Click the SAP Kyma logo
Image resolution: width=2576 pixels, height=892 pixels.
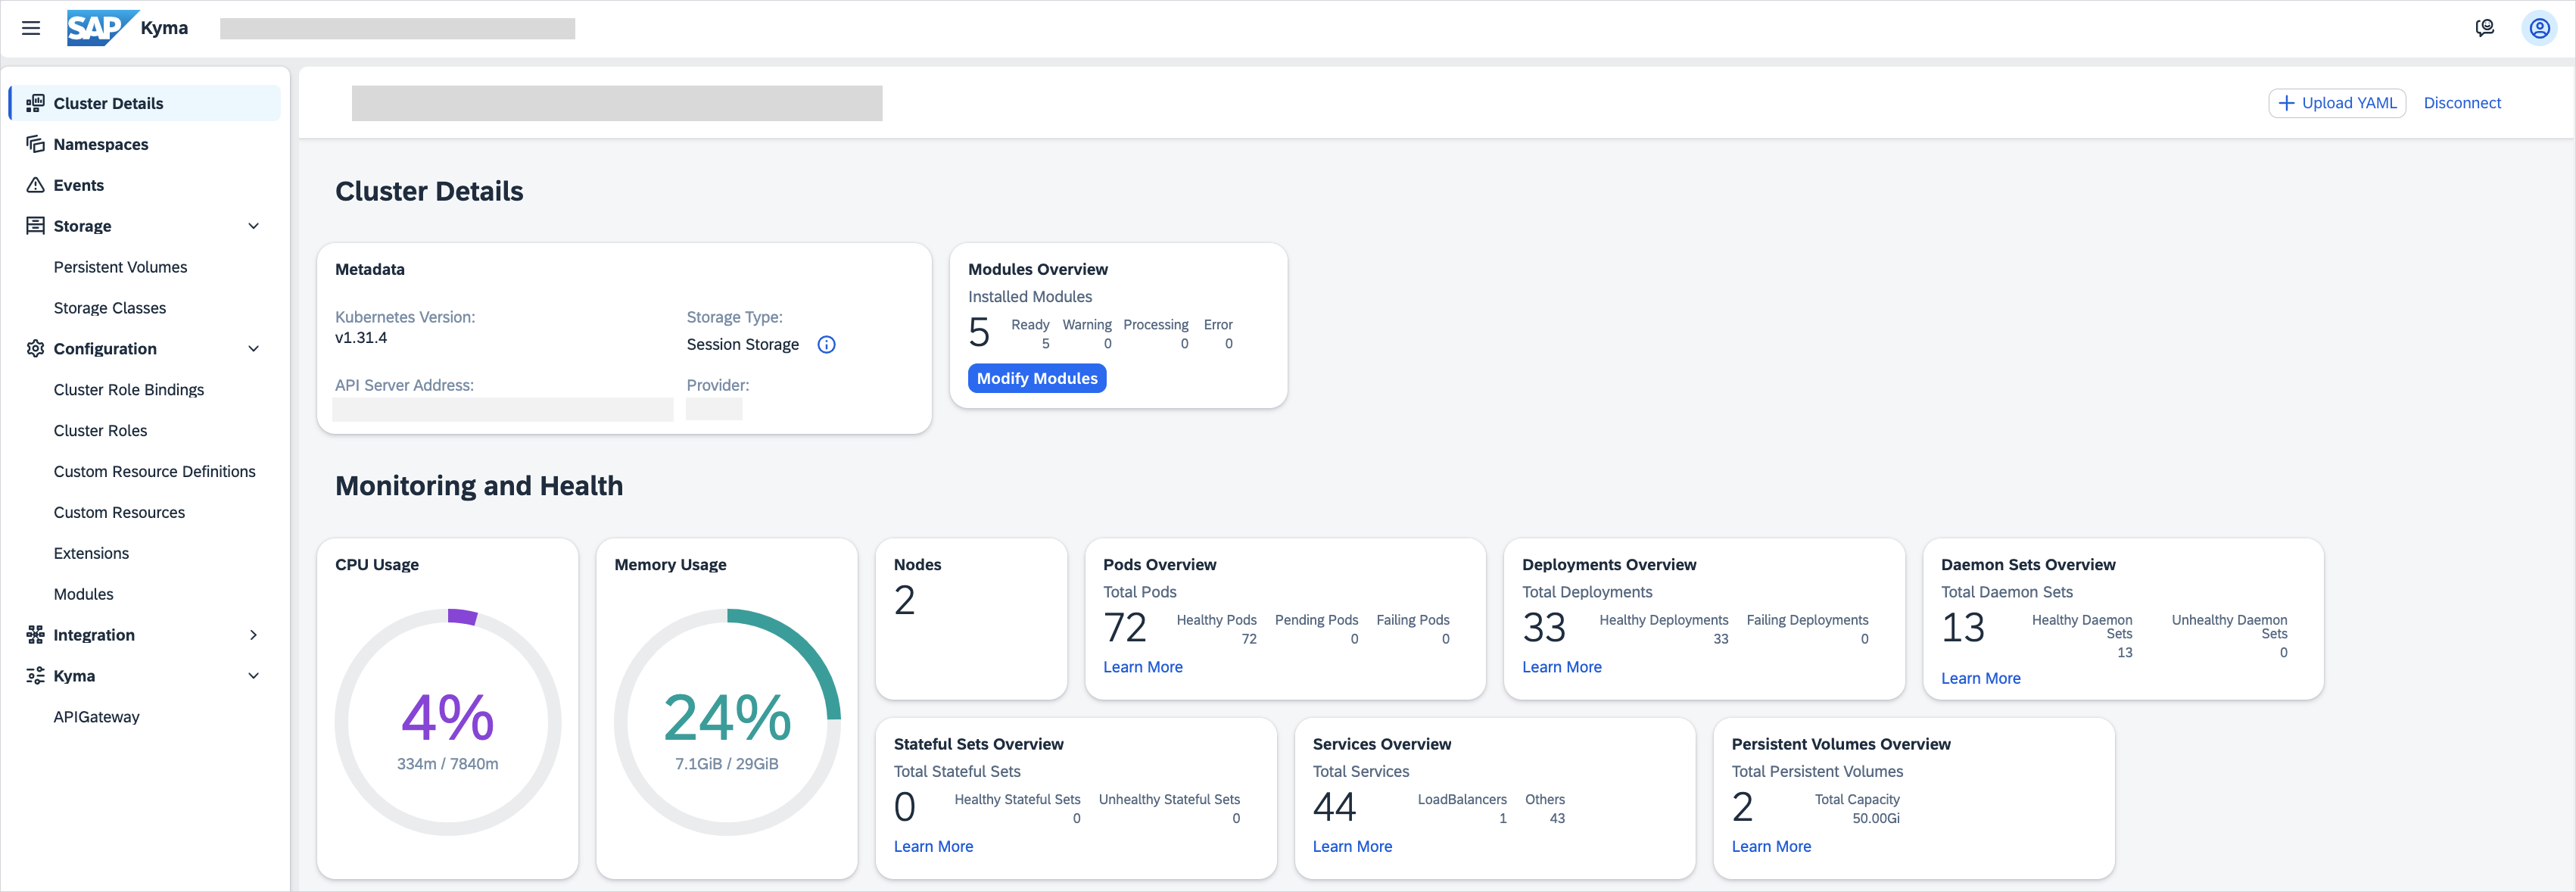pyautogui.click(x=103, y=27)
